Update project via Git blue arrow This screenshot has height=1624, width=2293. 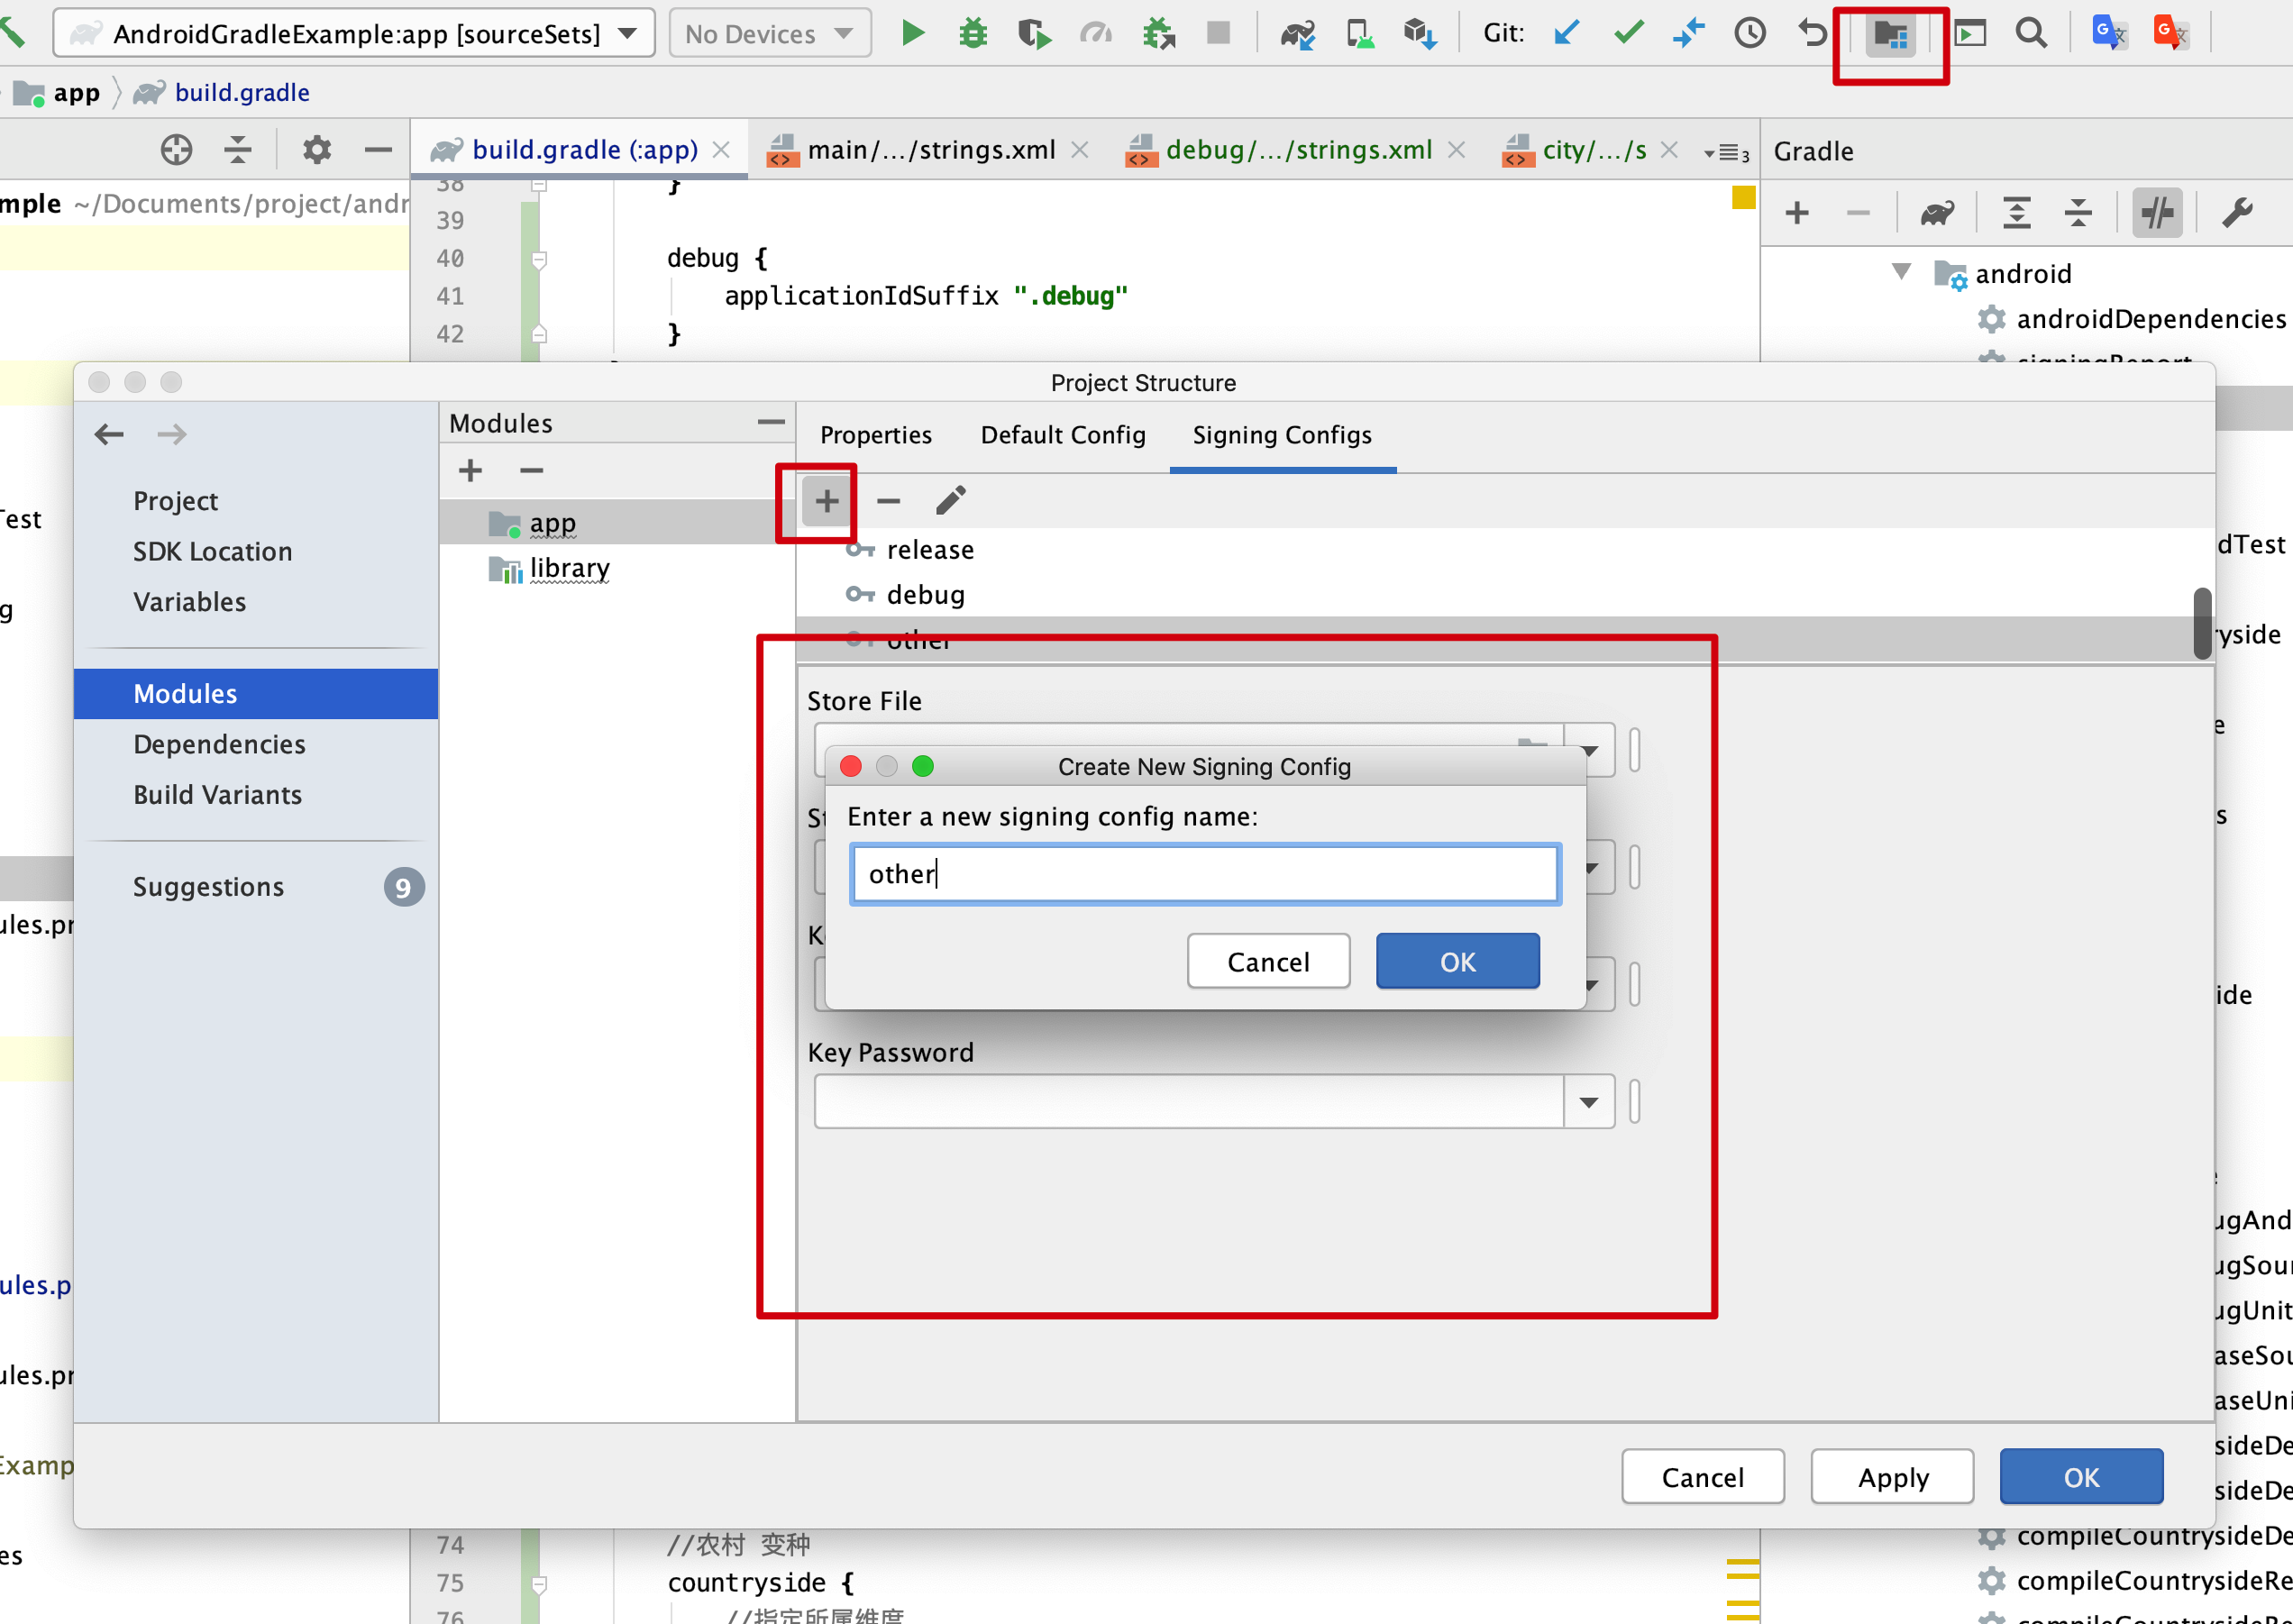click(x=1567, y=33)
